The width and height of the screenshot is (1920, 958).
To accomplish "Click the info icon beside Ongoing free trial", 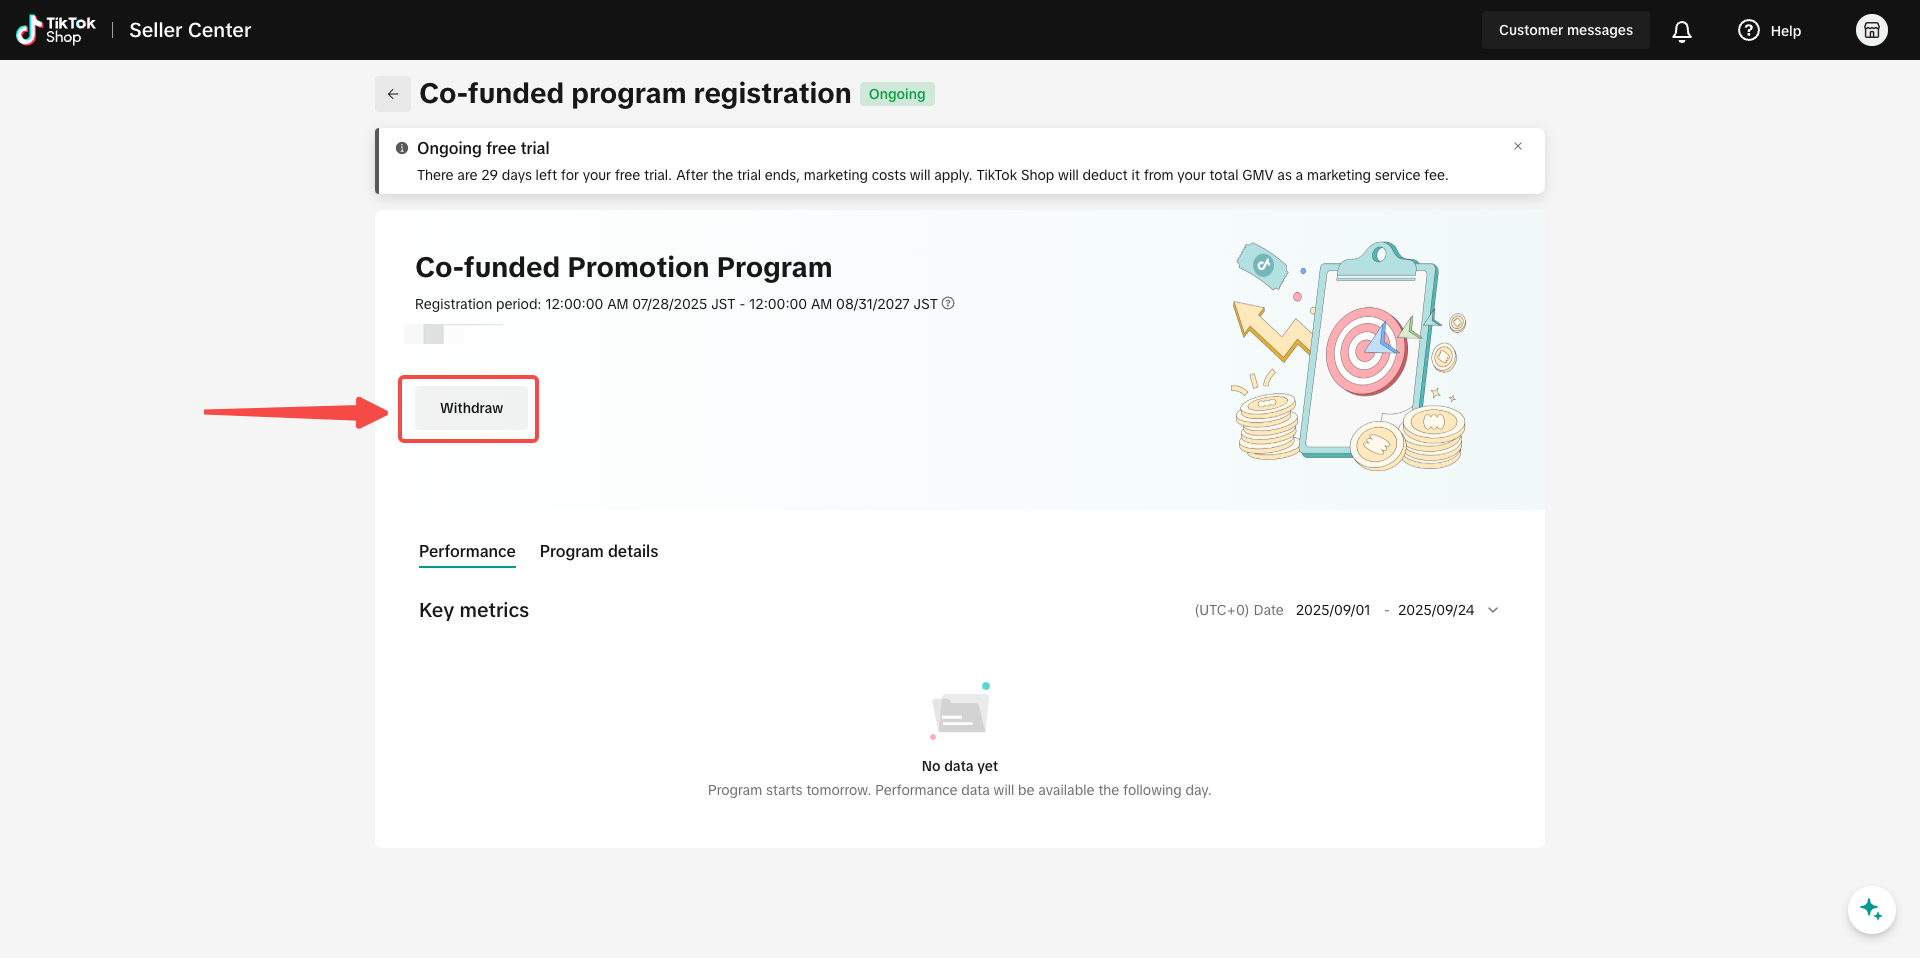I will pyautogui.click(x=402, y=148).
